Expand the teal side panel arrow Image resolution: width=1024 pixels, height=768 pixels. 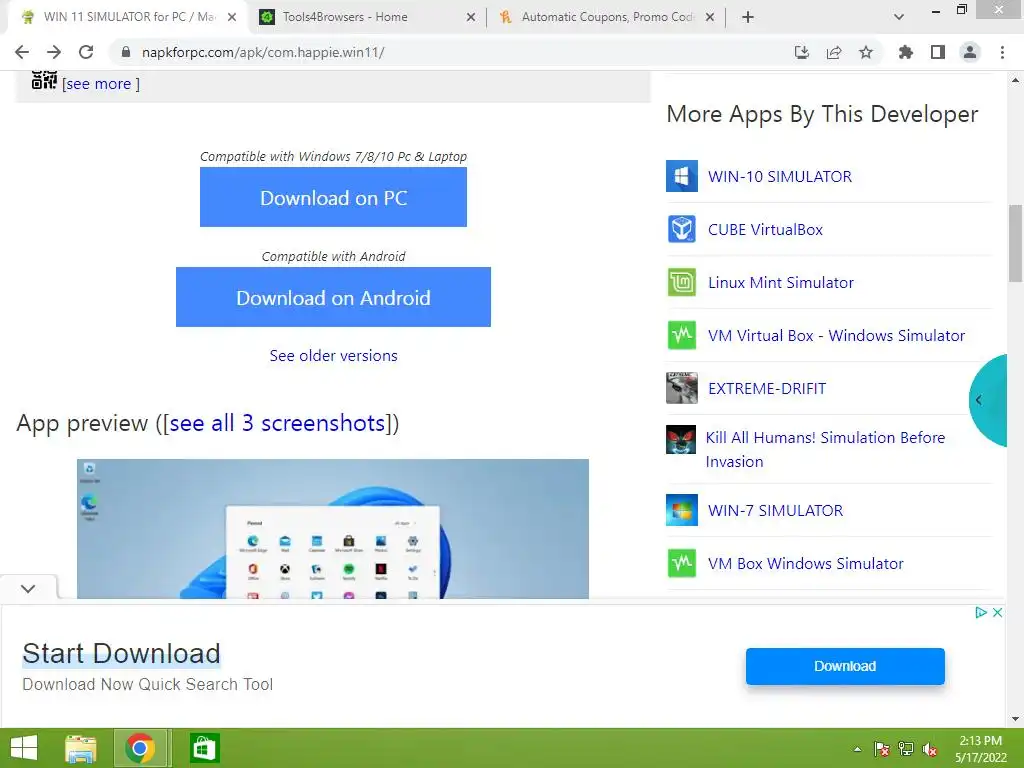coord(979,400)
